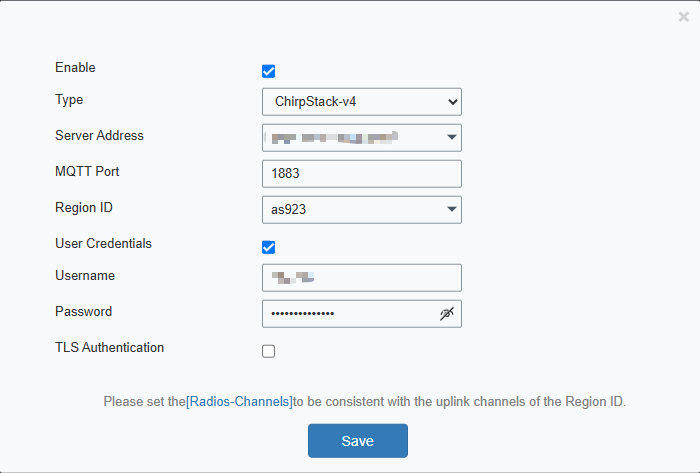Expand the Region ID dropdown arrow
The height and width of the screenshot is (473, 700).
coord(451,209)
